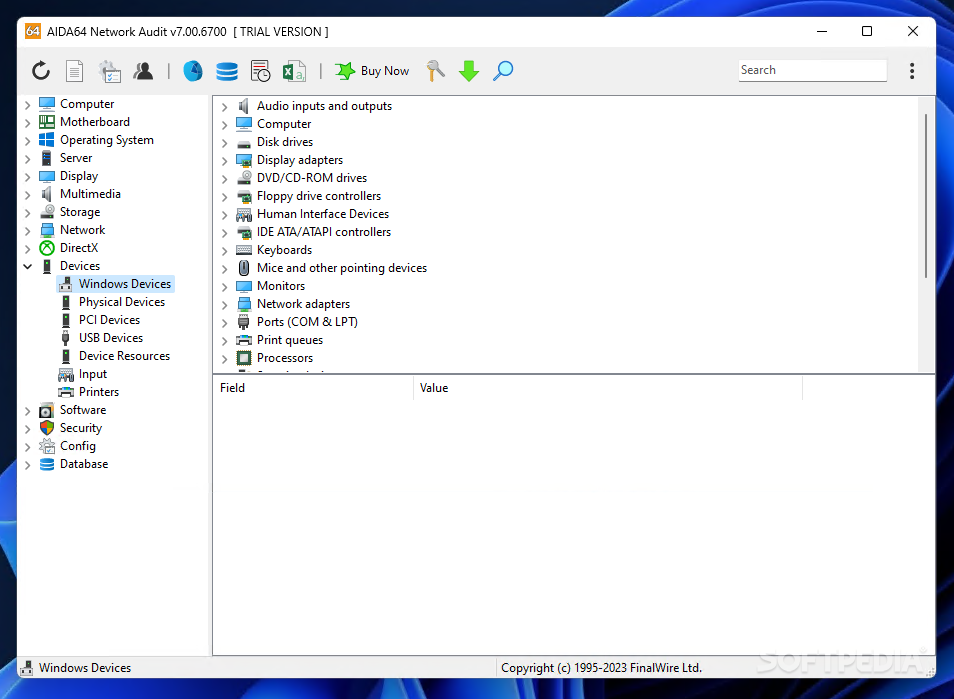
Task: Click the Storage drive icon in tree
Action: [x=47, y=212]
